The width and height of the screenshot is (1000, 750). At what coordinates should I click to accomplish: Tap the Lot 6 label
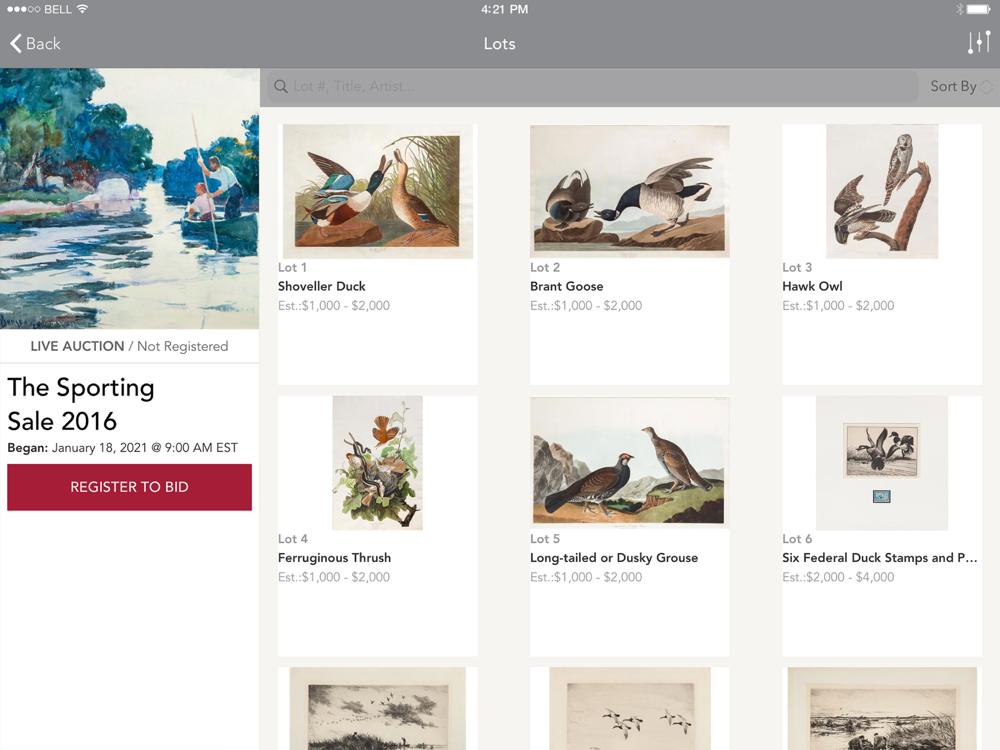tap(797, 539)
